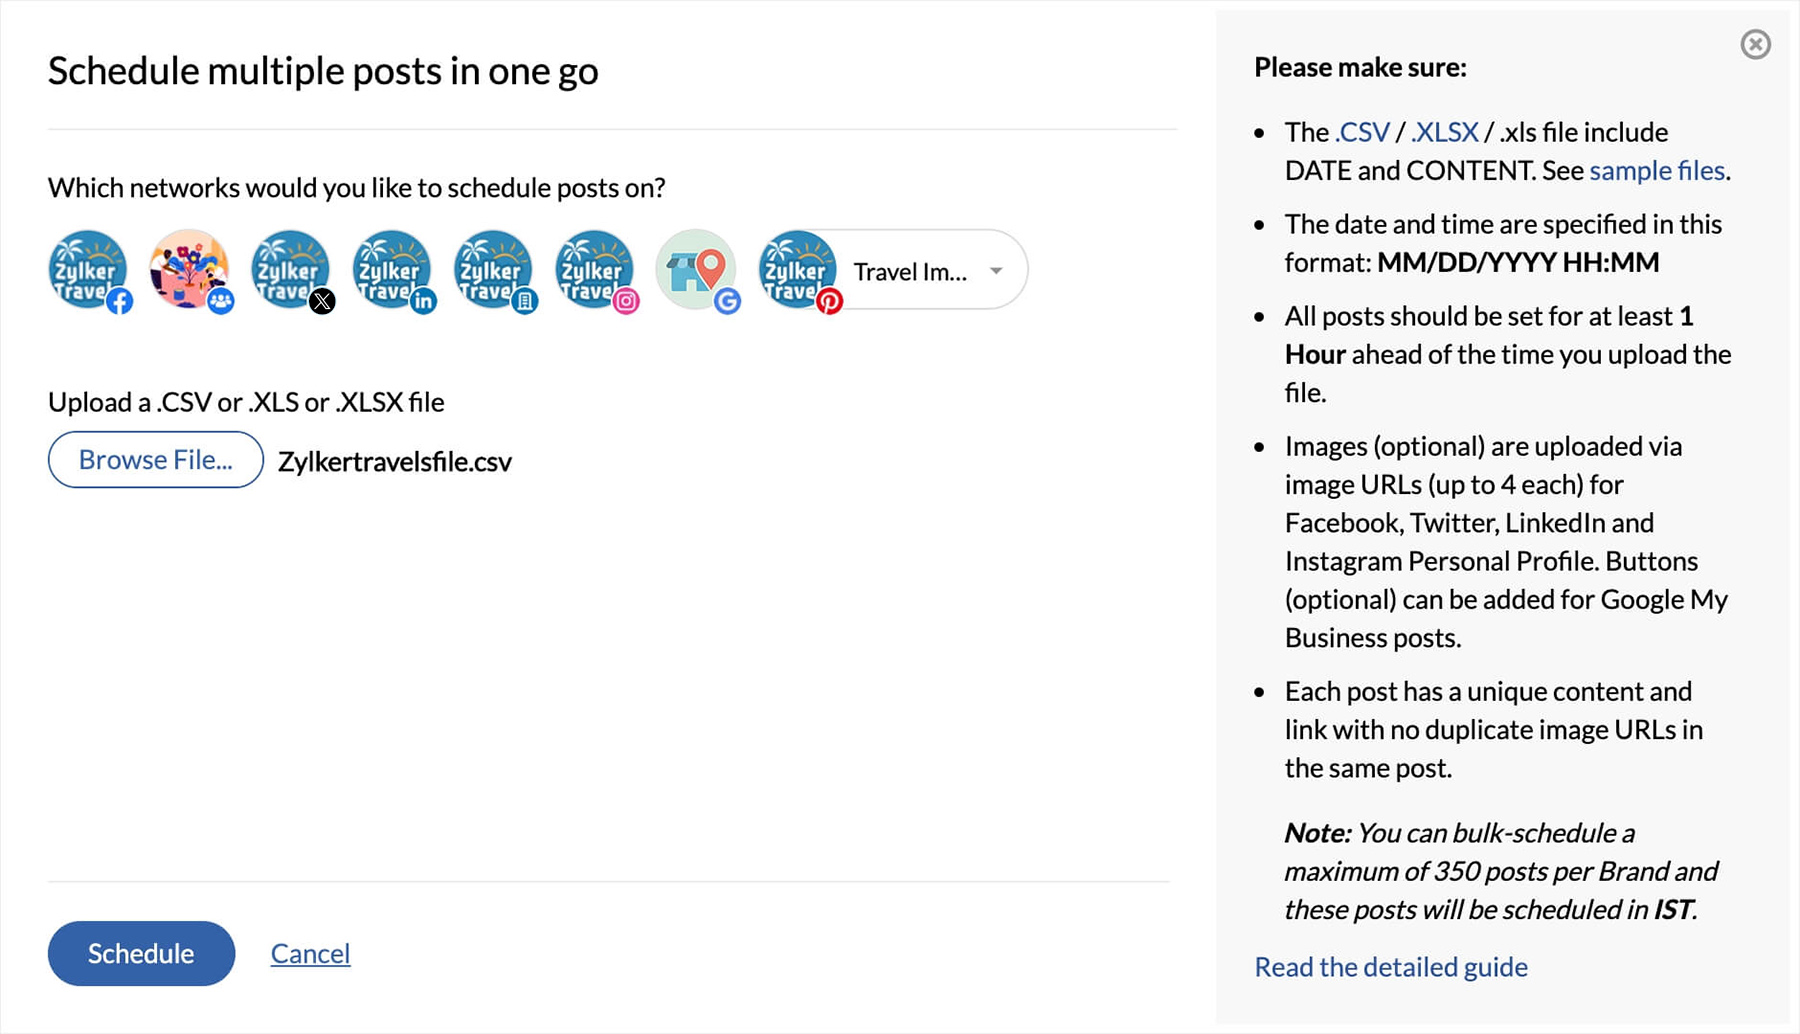Select the Google My Business network icon

[x=696, y=270]
